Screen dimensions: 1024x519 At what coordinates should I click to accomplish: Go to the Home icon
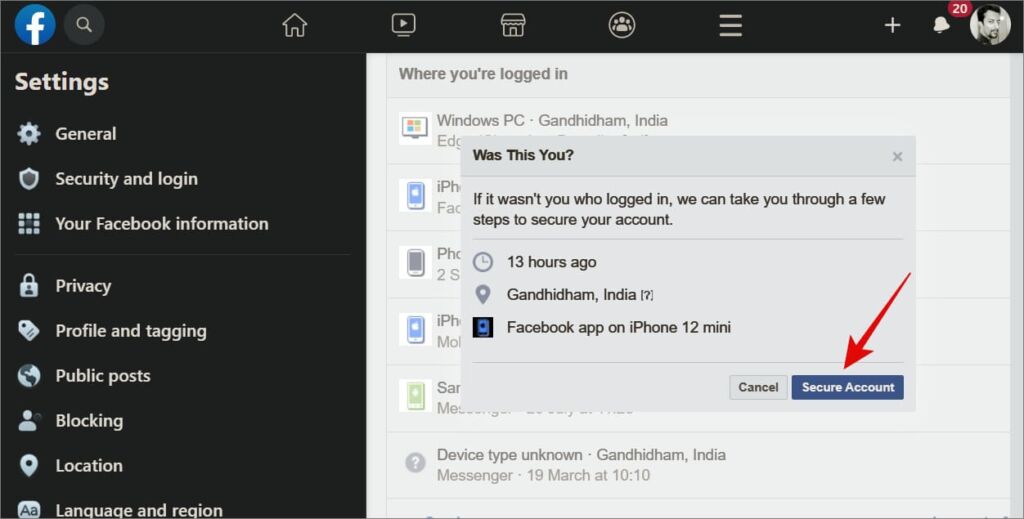[295, 25]
